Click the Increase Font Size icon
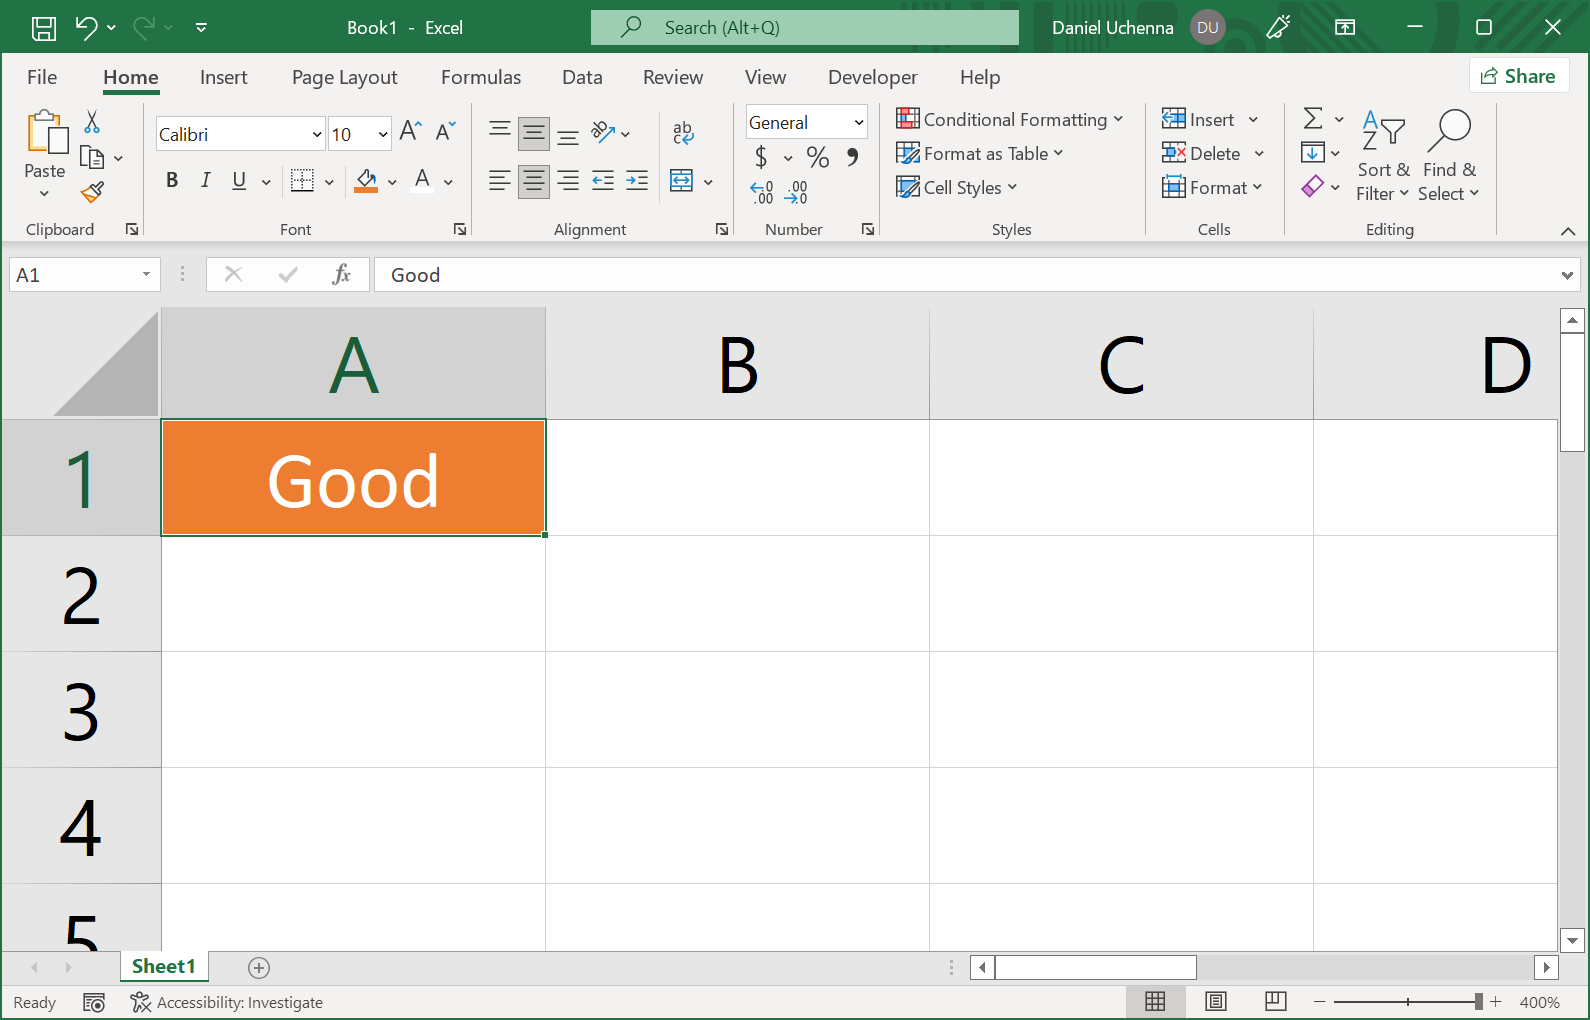This screenshot has width=1590, height=1020. 410,131
